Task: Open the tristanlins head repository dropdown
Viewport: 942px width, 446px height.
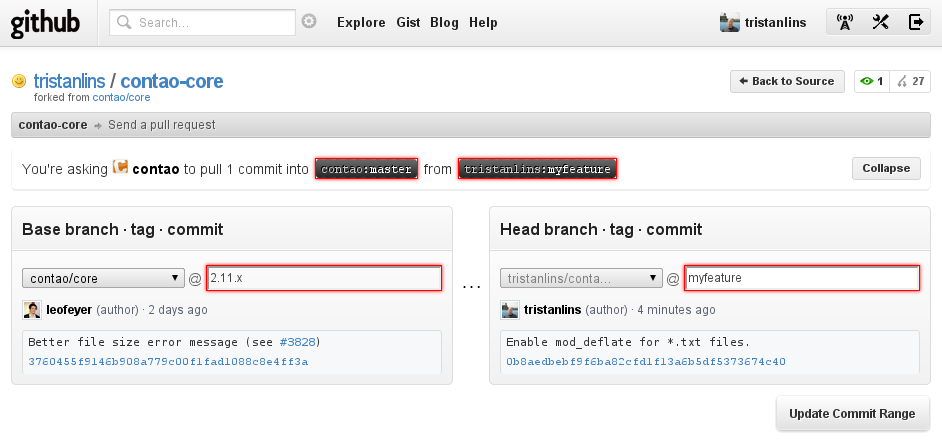Action: click(581, 279)
